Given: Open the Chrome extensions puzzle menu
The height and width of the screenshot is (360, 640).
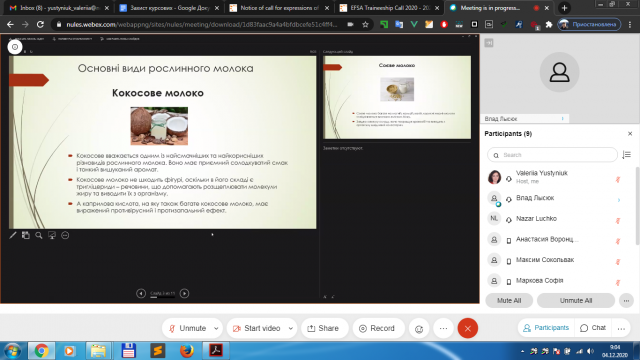Looking at the screenshot, I should [x=549, y=24].
